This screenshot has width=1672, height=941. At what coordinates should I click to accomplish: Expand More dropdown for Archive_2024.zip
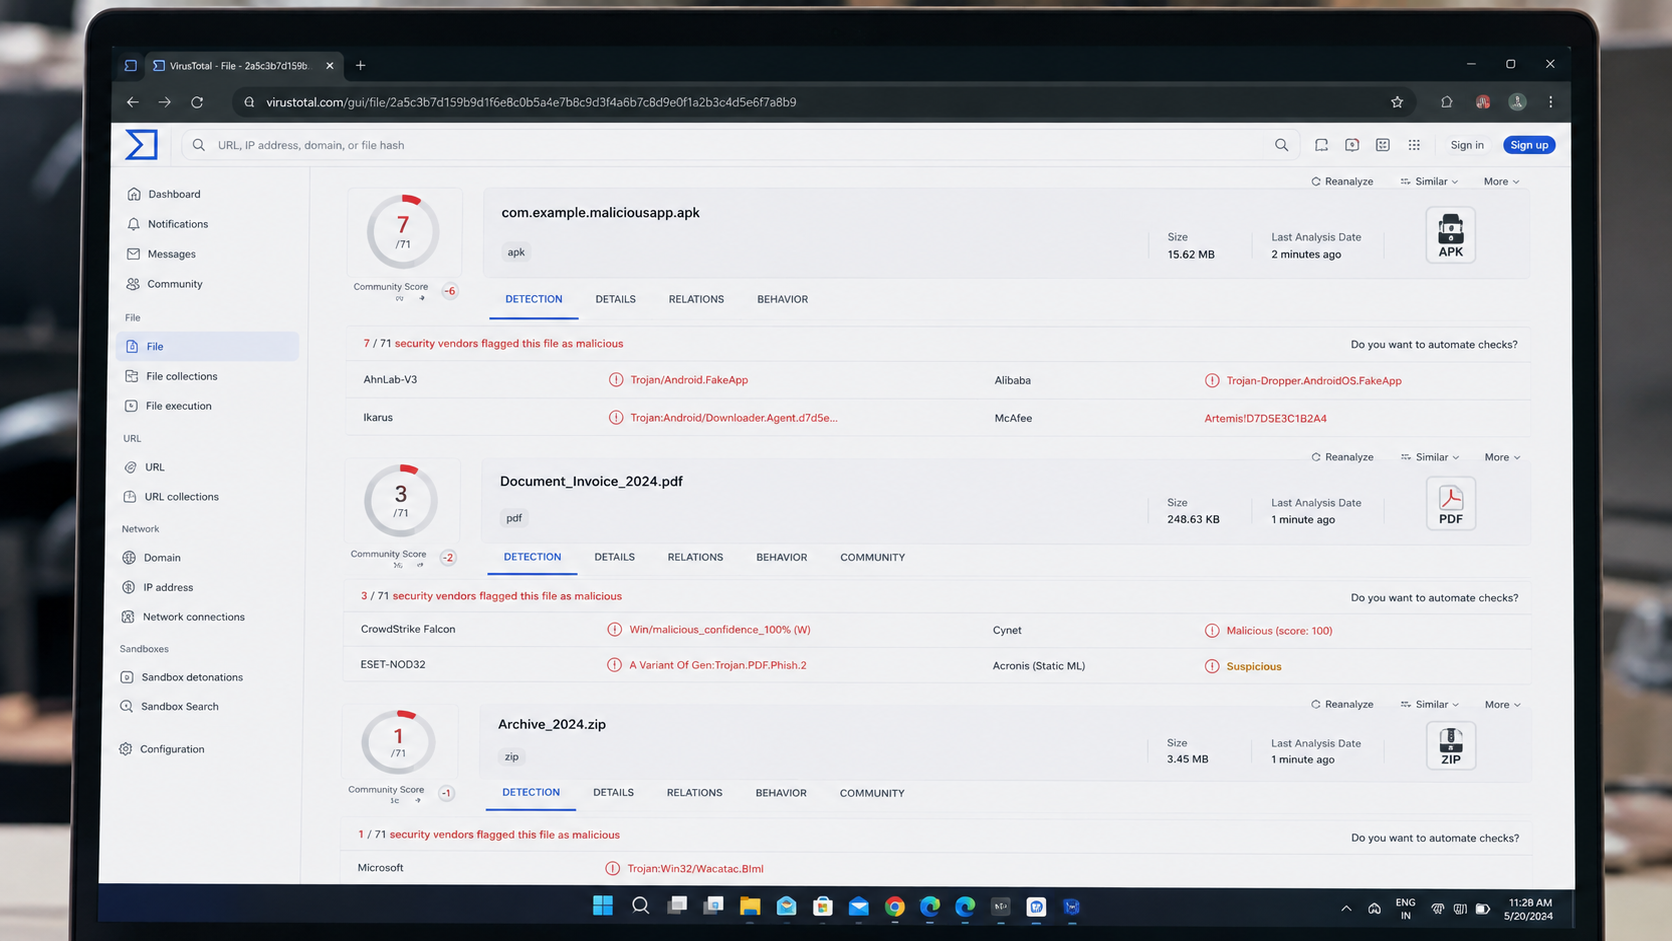(x=1503, y=704)
